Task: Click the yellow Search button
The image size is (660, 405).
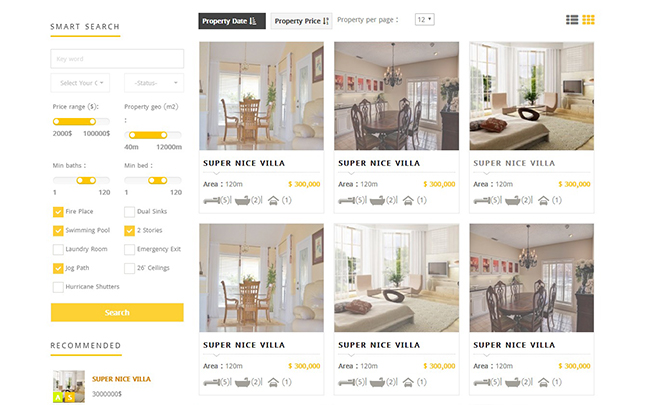Action: tap(117, 312)
